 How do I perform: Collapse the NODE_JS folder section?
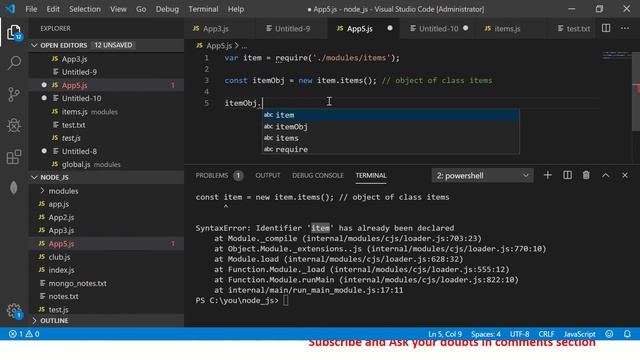34,177
